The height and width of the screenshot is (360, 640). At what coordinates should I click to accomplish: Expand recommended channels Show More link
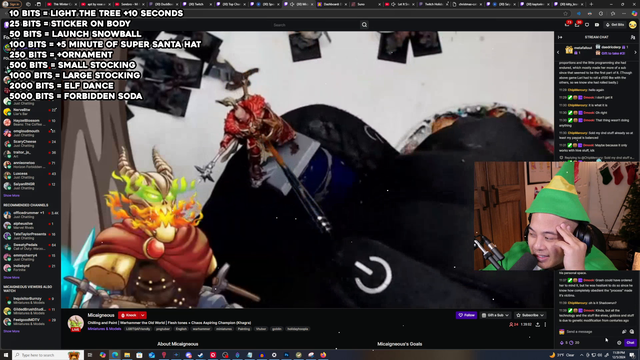(11, 278)
